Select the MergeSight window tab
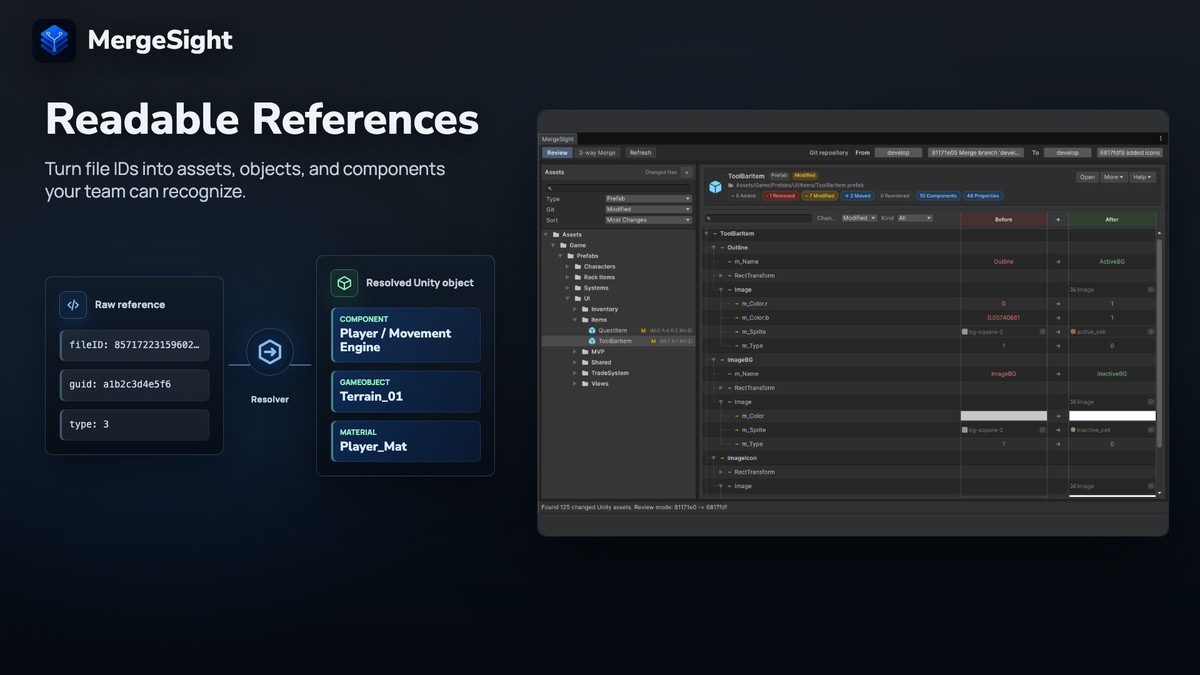The image size is (1200, 675). point(558,139)
